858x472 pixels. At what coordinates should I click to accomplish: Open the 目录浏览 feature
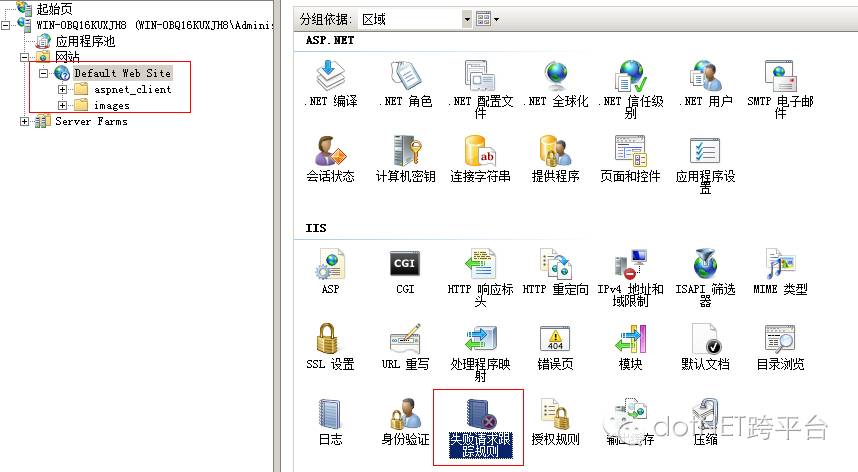pyautogui.click(x=780, y=347)
